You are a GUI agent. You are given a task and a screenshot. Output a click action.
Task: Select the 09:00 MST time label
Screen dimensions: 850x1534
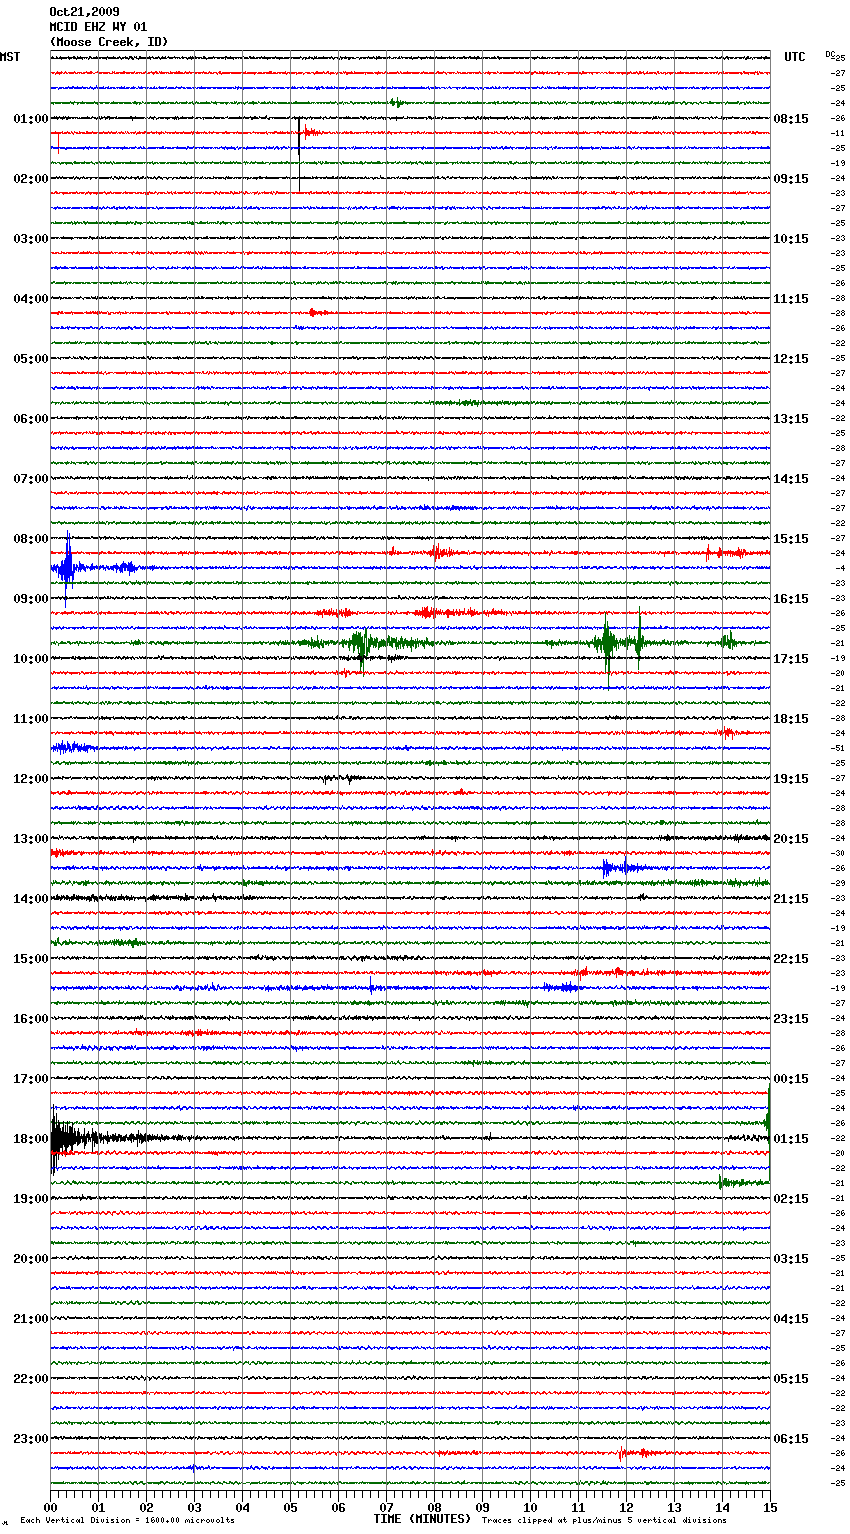31,599
